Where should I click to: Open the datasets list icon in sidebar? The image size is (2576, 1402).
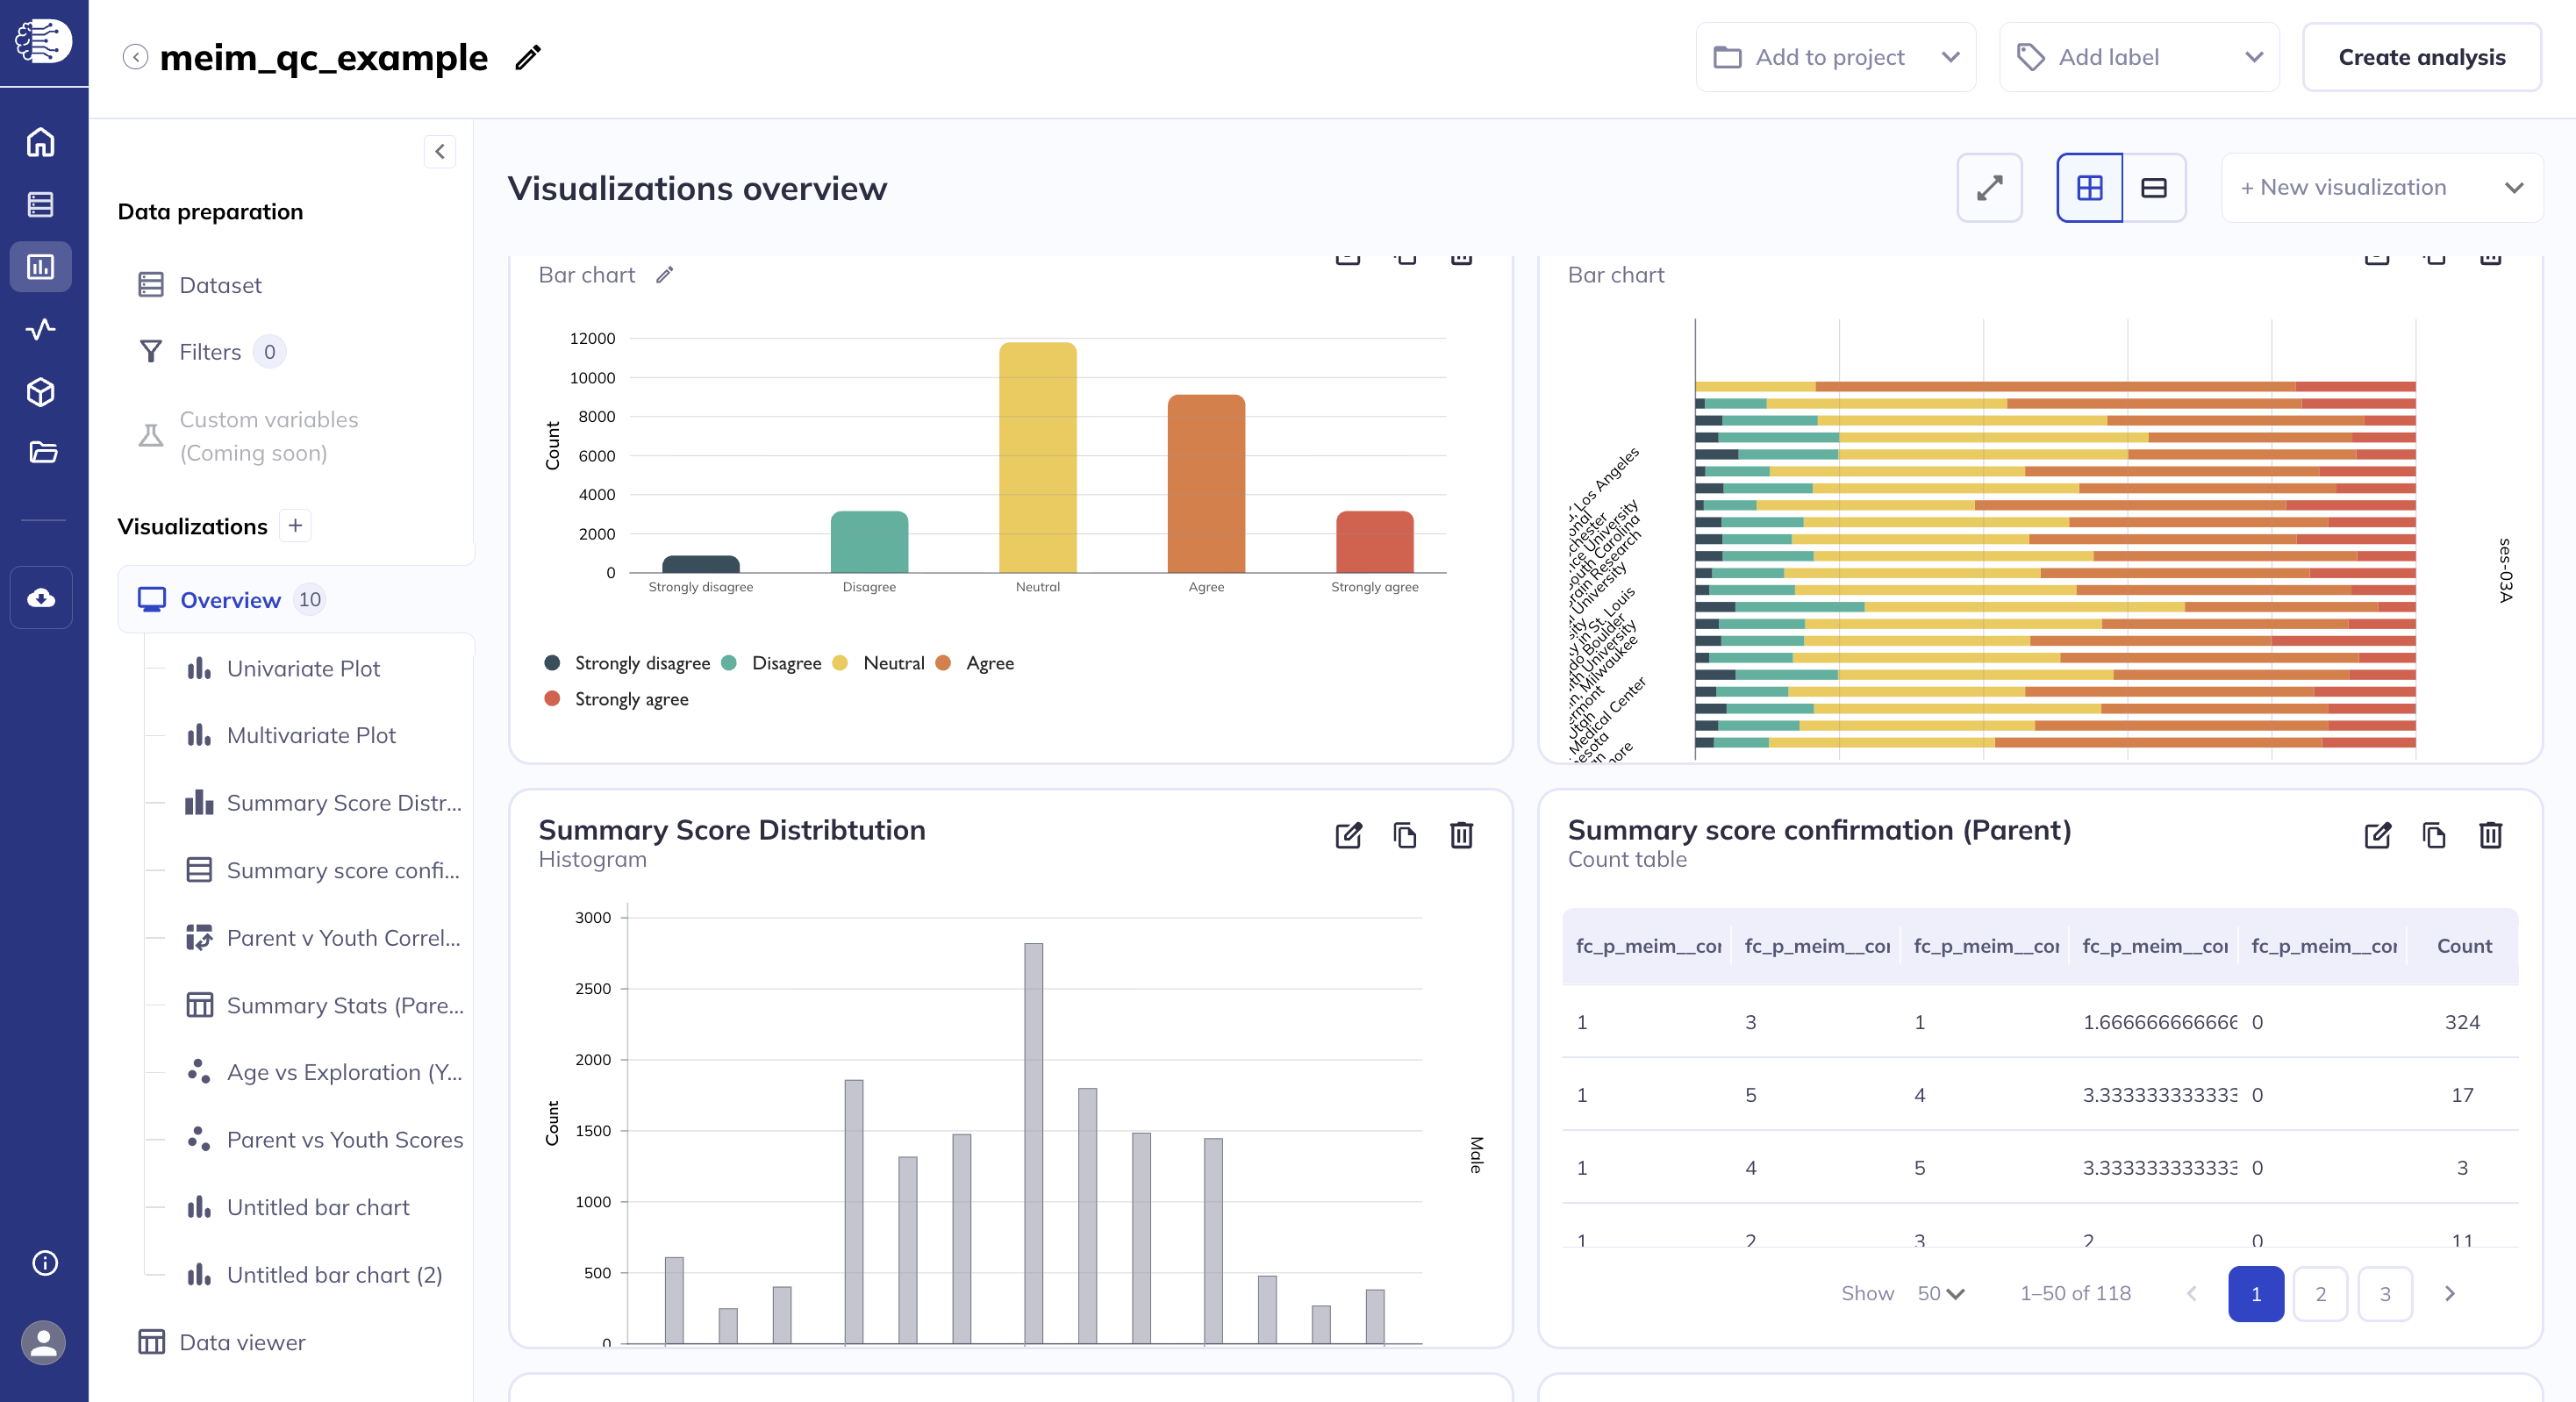41,205
